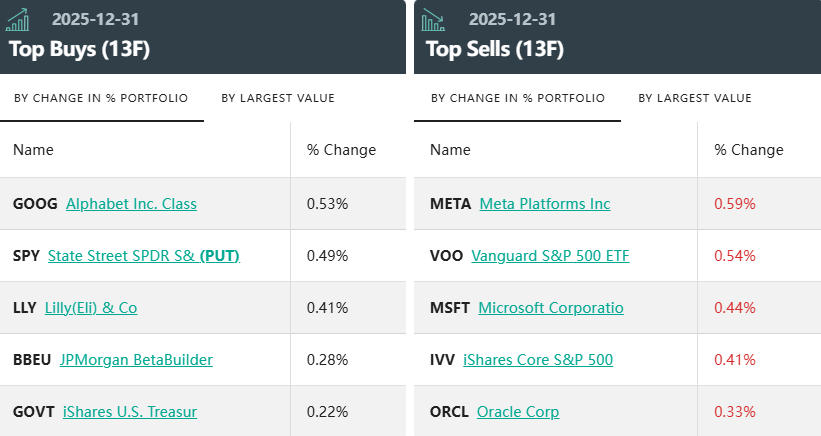821x436 pixels.
Task: Click the iShares U.S. Treasur link
Action: (x=129, y=412)
